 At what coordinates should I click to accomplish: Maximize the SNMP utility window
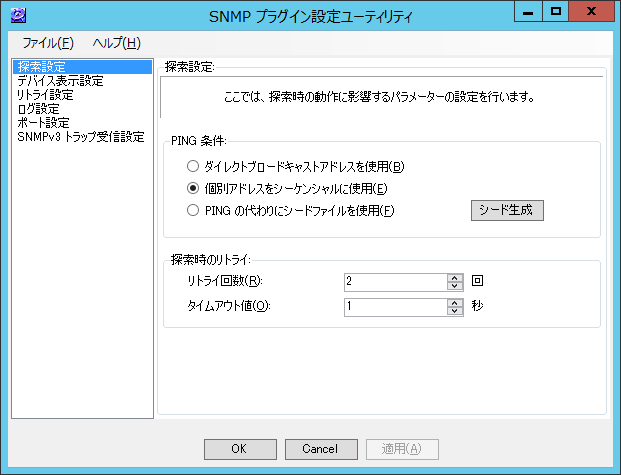click(x=555, y=11)
